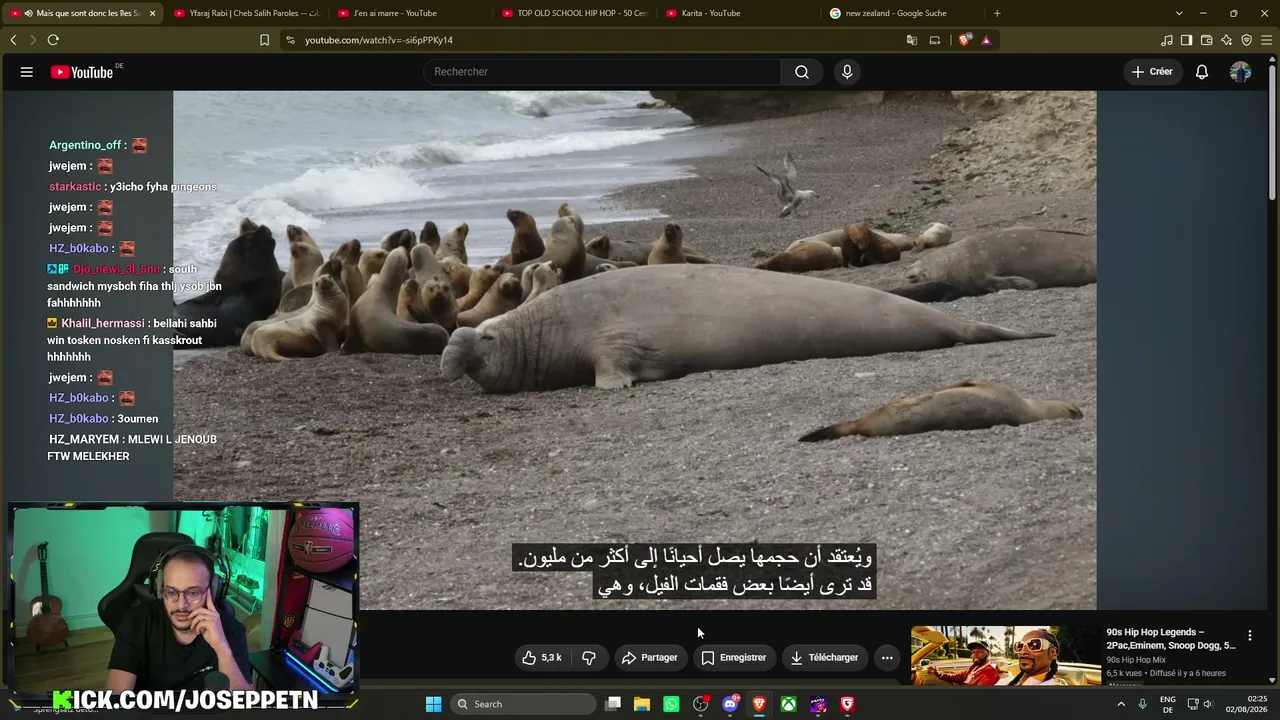Screen dimensions: 1280x720
Task: Dislike the video
Action: pos(589,658)
